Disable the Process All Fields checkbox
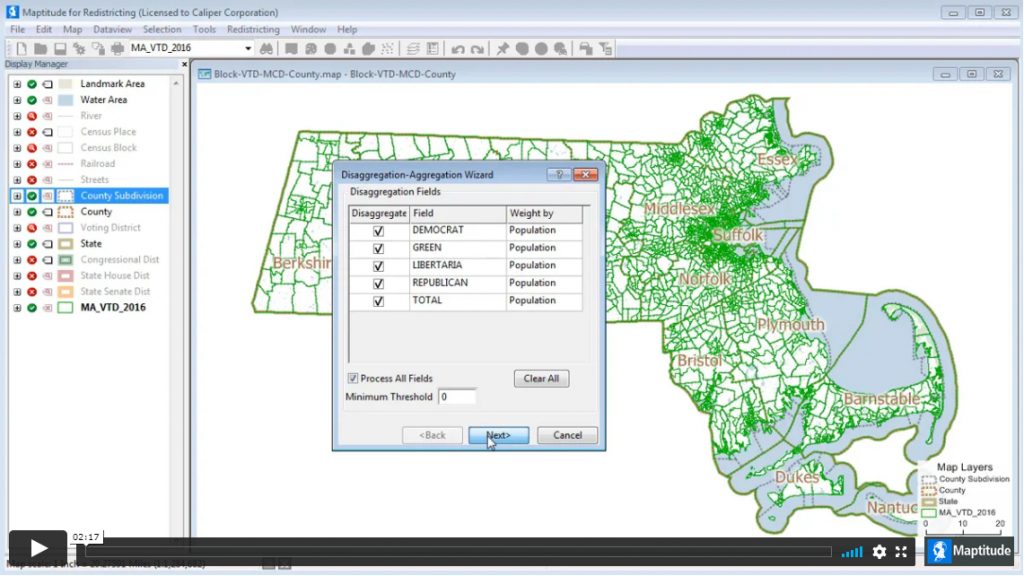Screen dimensions: 1024x576 point(354,378)
